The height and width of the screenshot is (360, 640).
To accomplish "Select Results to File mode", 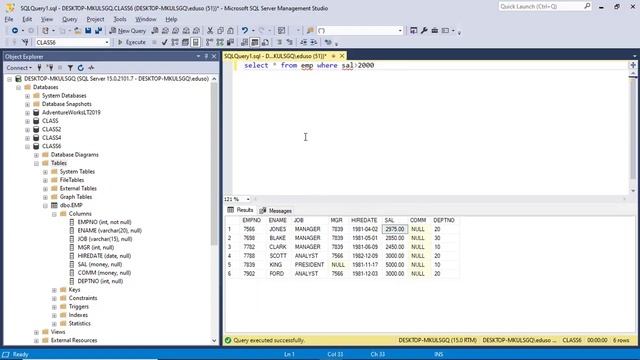I will click(265, 42).
